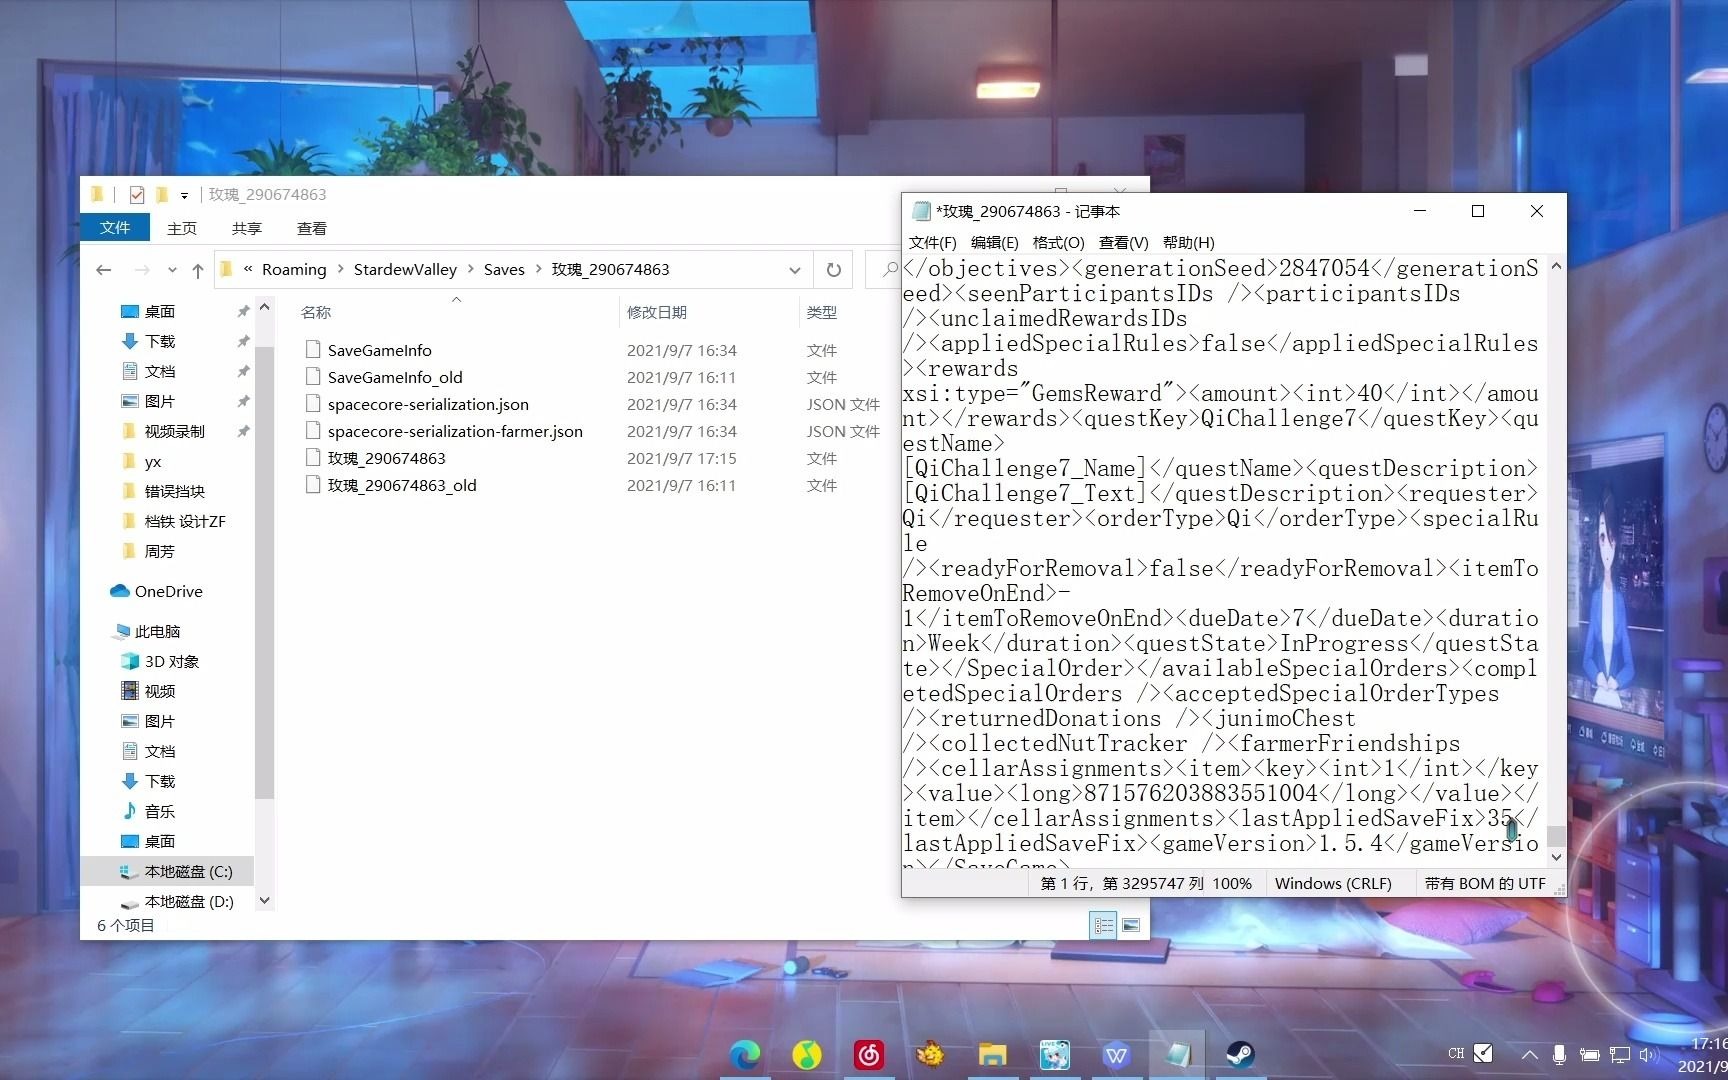Click the « hidden path segments expander
1728x1080 pixels.
click(x=248, y=269)
